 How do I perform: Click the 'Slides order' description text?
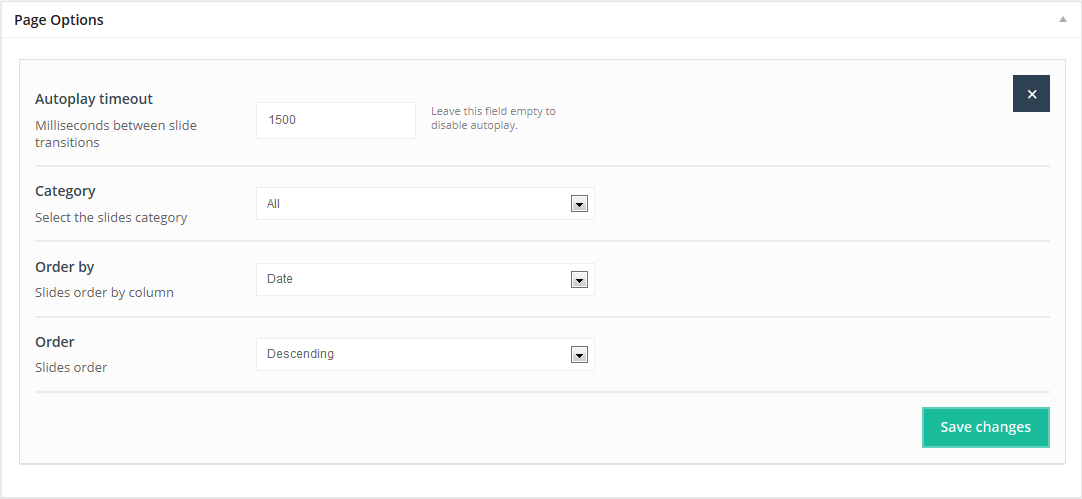click(x=71, y=368)
